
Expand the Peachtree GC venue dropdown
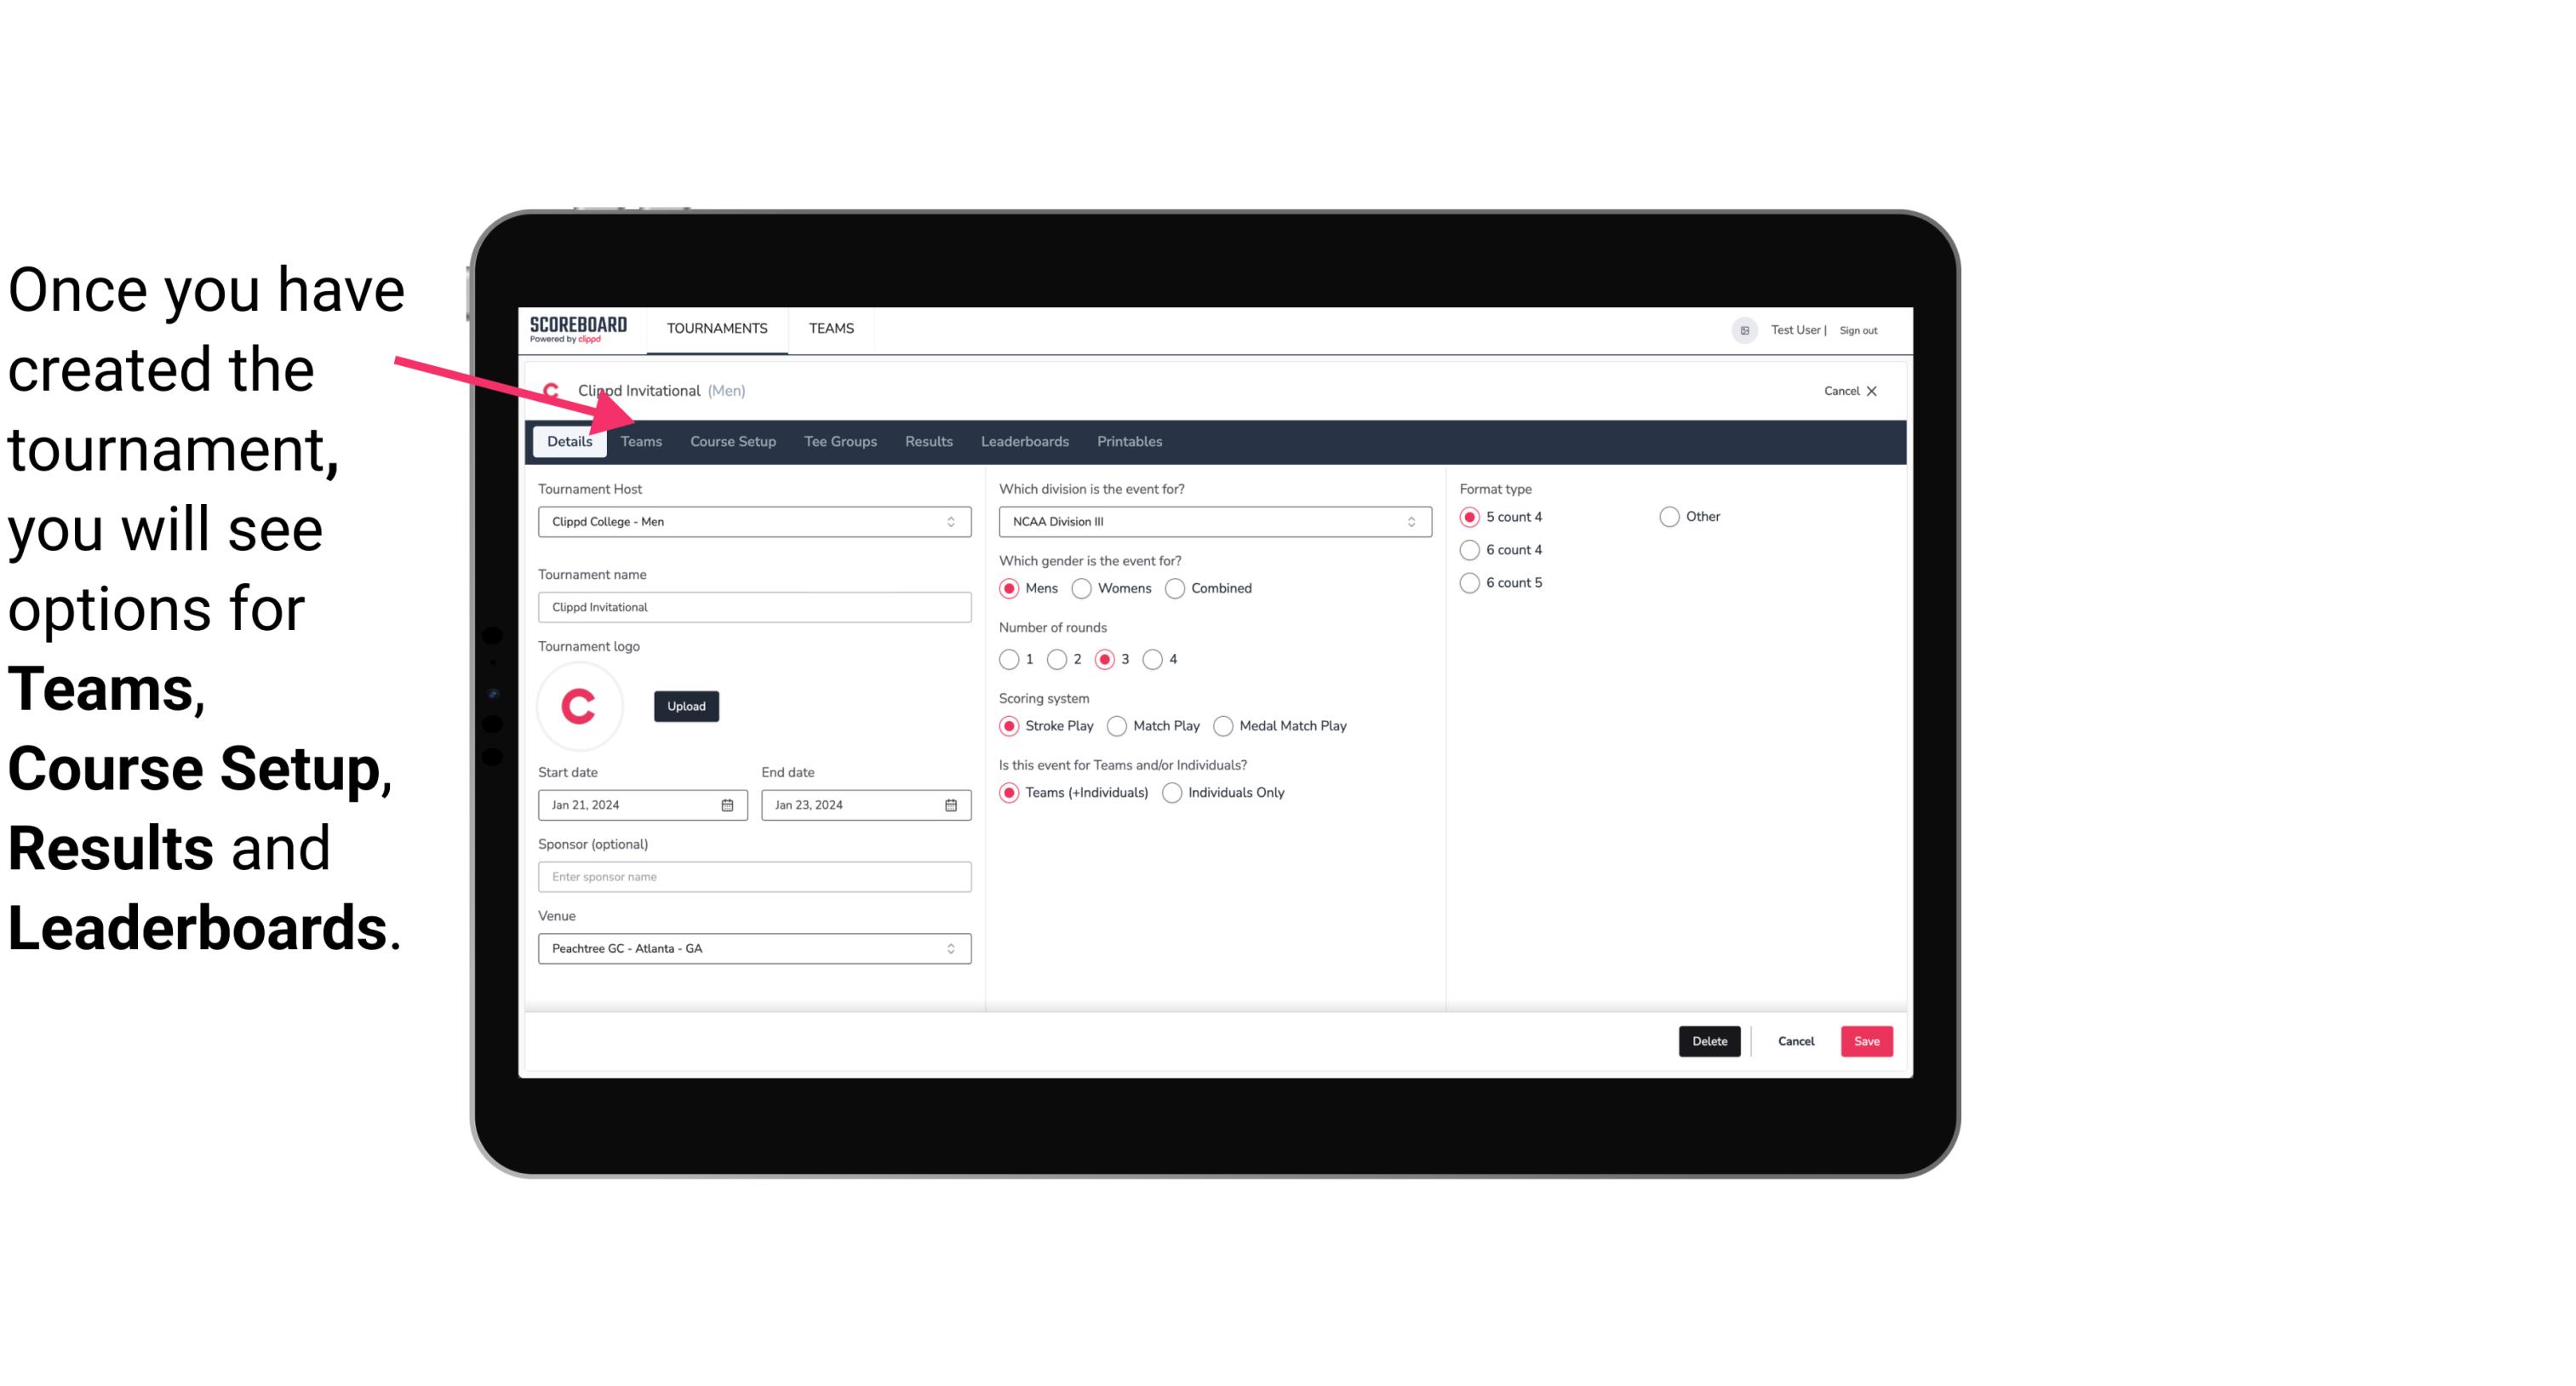(x=952, y=948)
